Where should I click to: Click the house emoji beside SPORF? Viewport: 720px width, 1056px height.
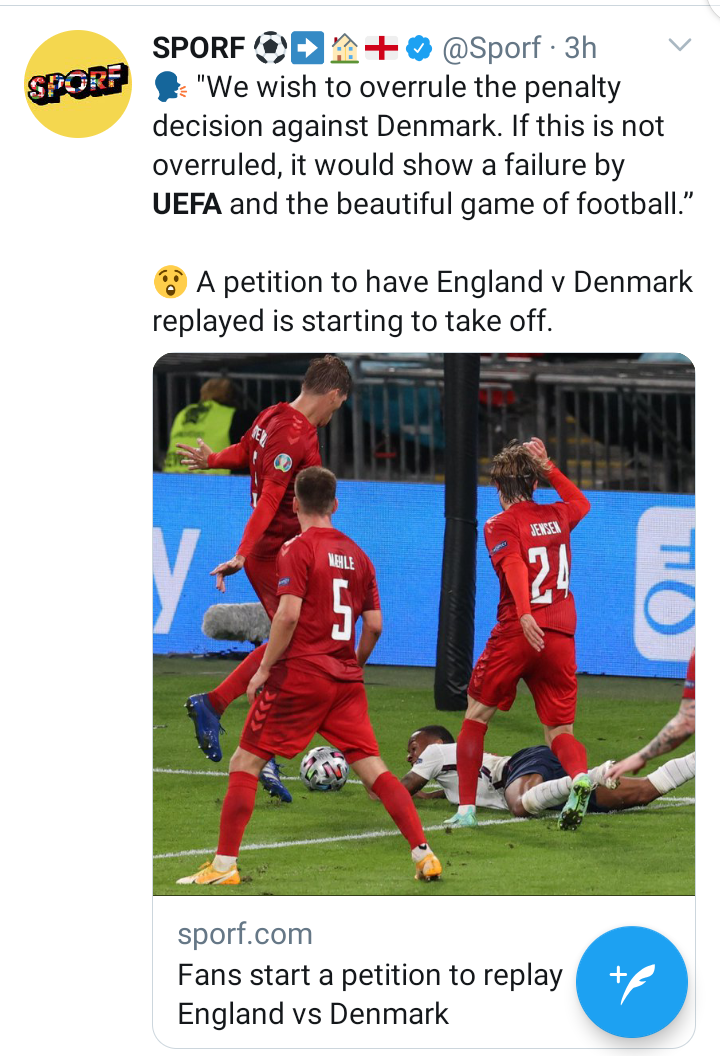coord(345,48)
